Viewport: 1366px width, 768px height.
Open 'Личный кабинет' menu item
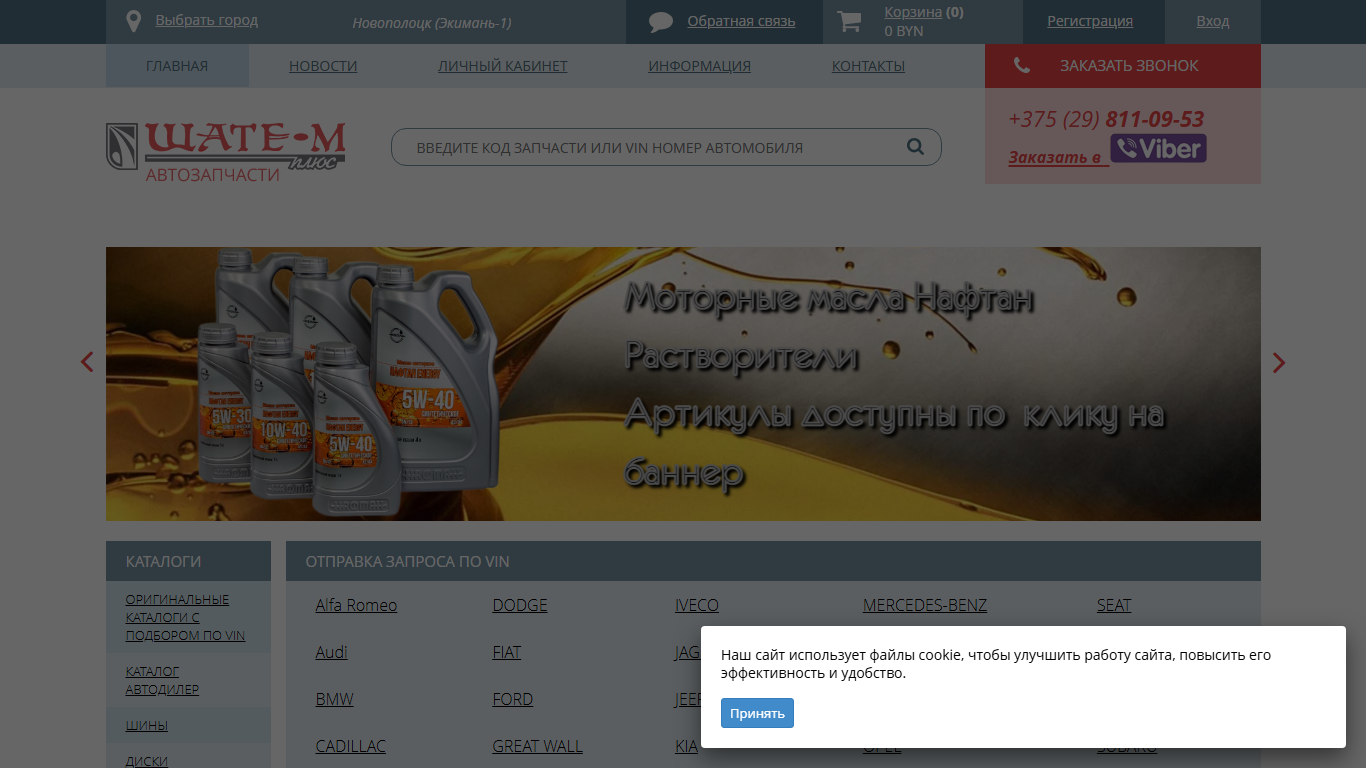click(502, 66)
